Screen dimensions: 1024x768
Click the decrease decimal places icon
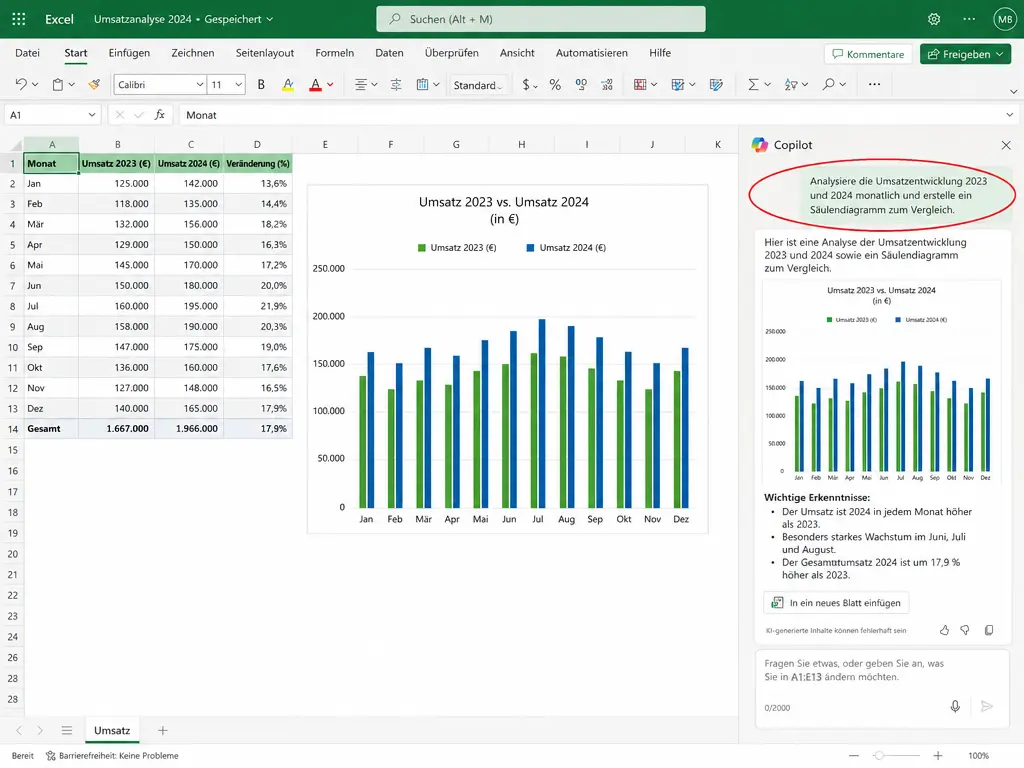pyautogui.click(x=581, y=84)
